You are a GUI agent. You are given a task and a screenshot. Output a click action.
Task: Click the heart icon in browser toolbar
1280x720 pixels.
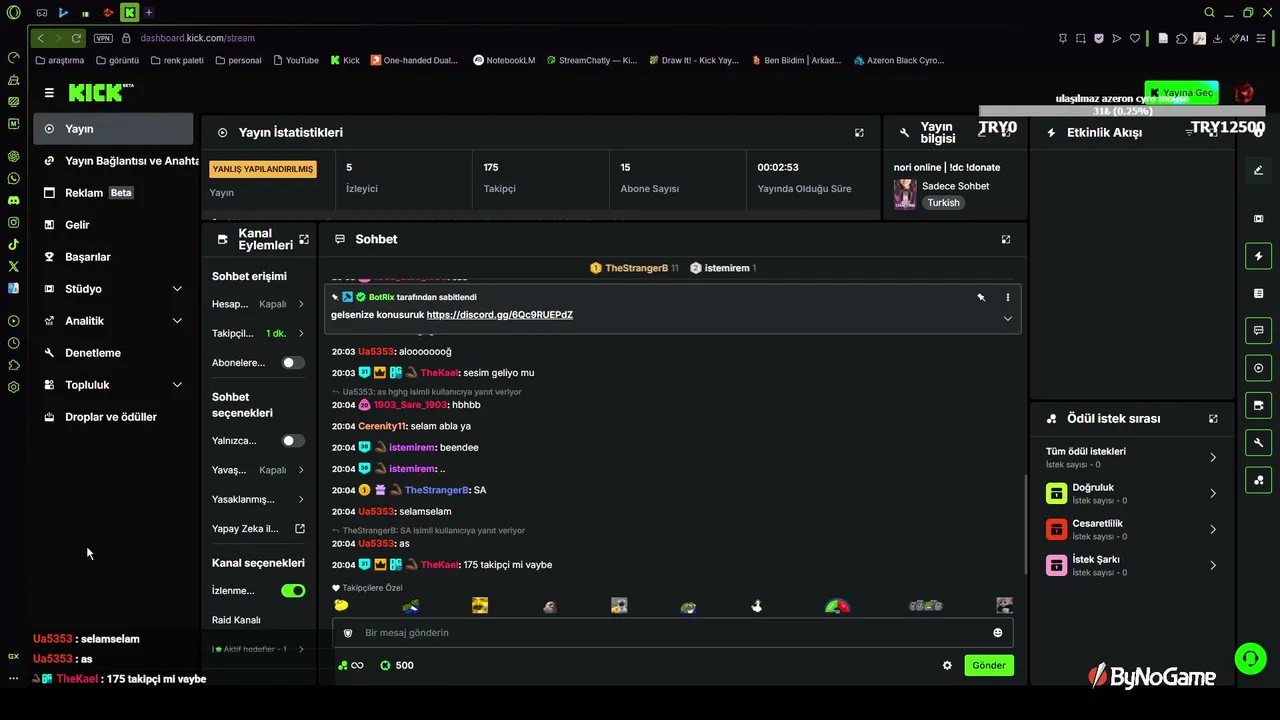click(1135, 38)
